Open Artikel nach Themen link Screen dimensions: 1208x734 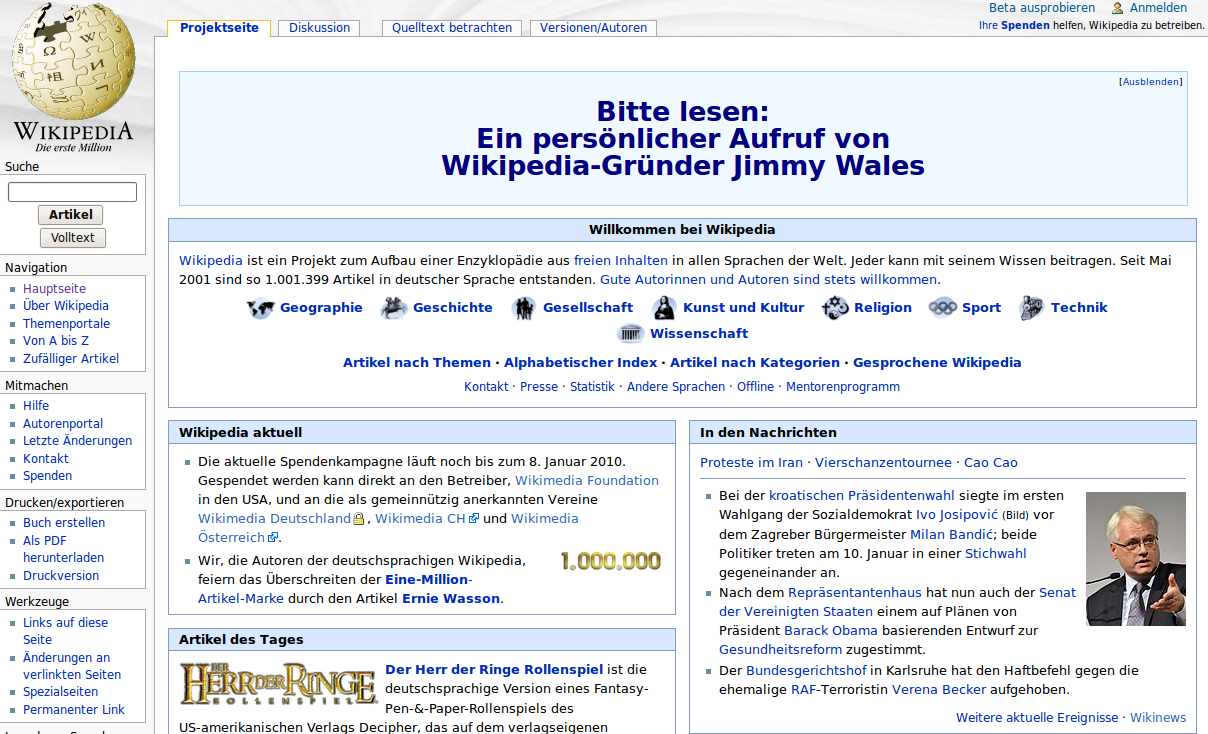pyautogui.click(x=417, y=363)
